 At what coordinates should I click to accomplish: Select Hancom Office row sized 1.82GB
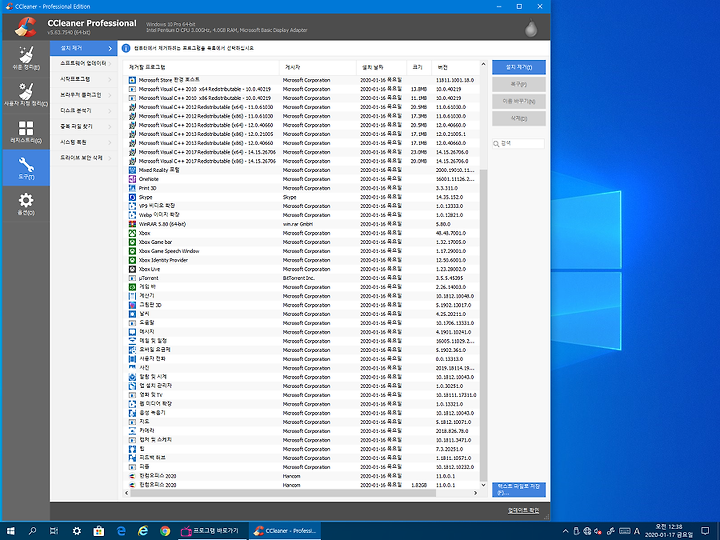301,485
